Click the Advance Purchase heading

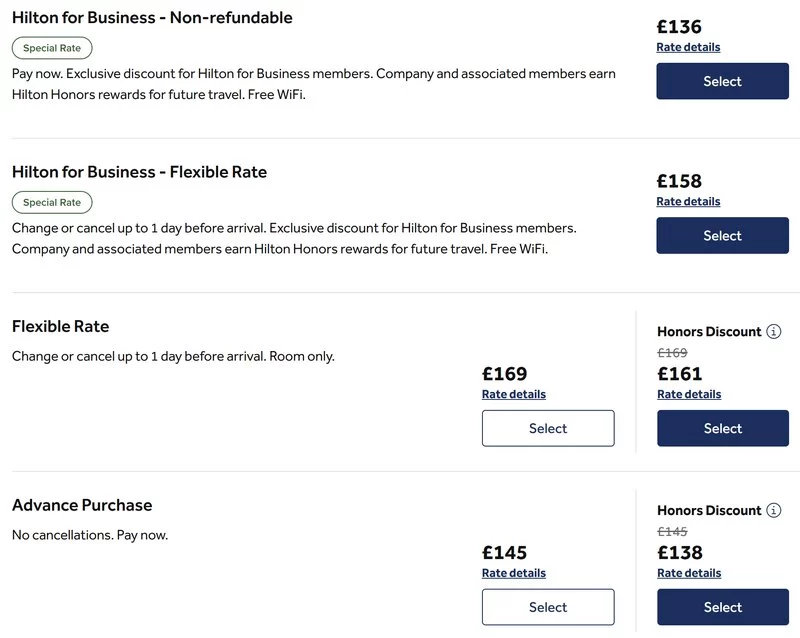tap(82, 505)
